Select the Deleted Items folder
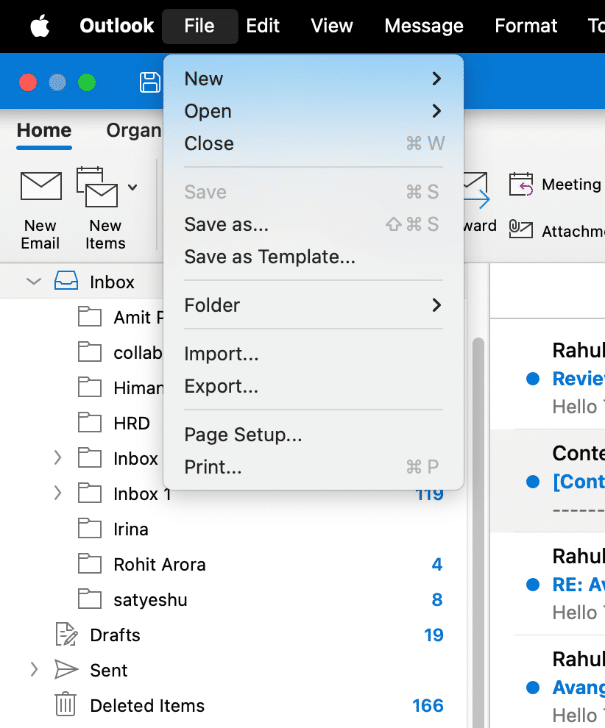This screenshot has height=728, width=605. point(234,705)
